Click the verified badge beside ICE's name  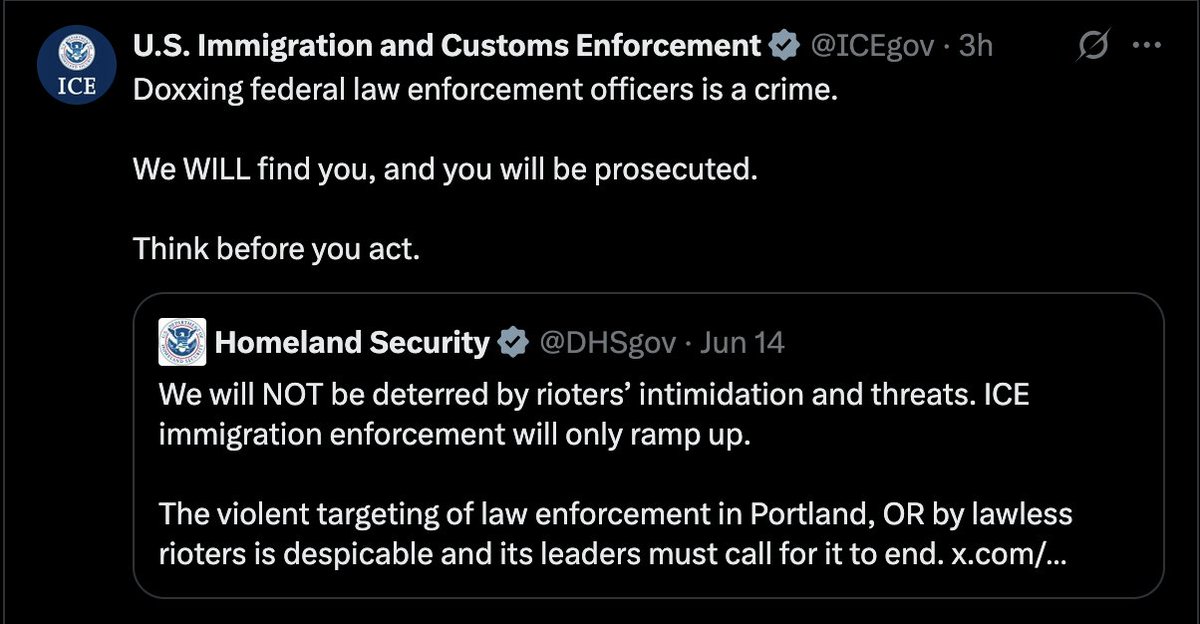pyautogui.click(x=784, y=46)
